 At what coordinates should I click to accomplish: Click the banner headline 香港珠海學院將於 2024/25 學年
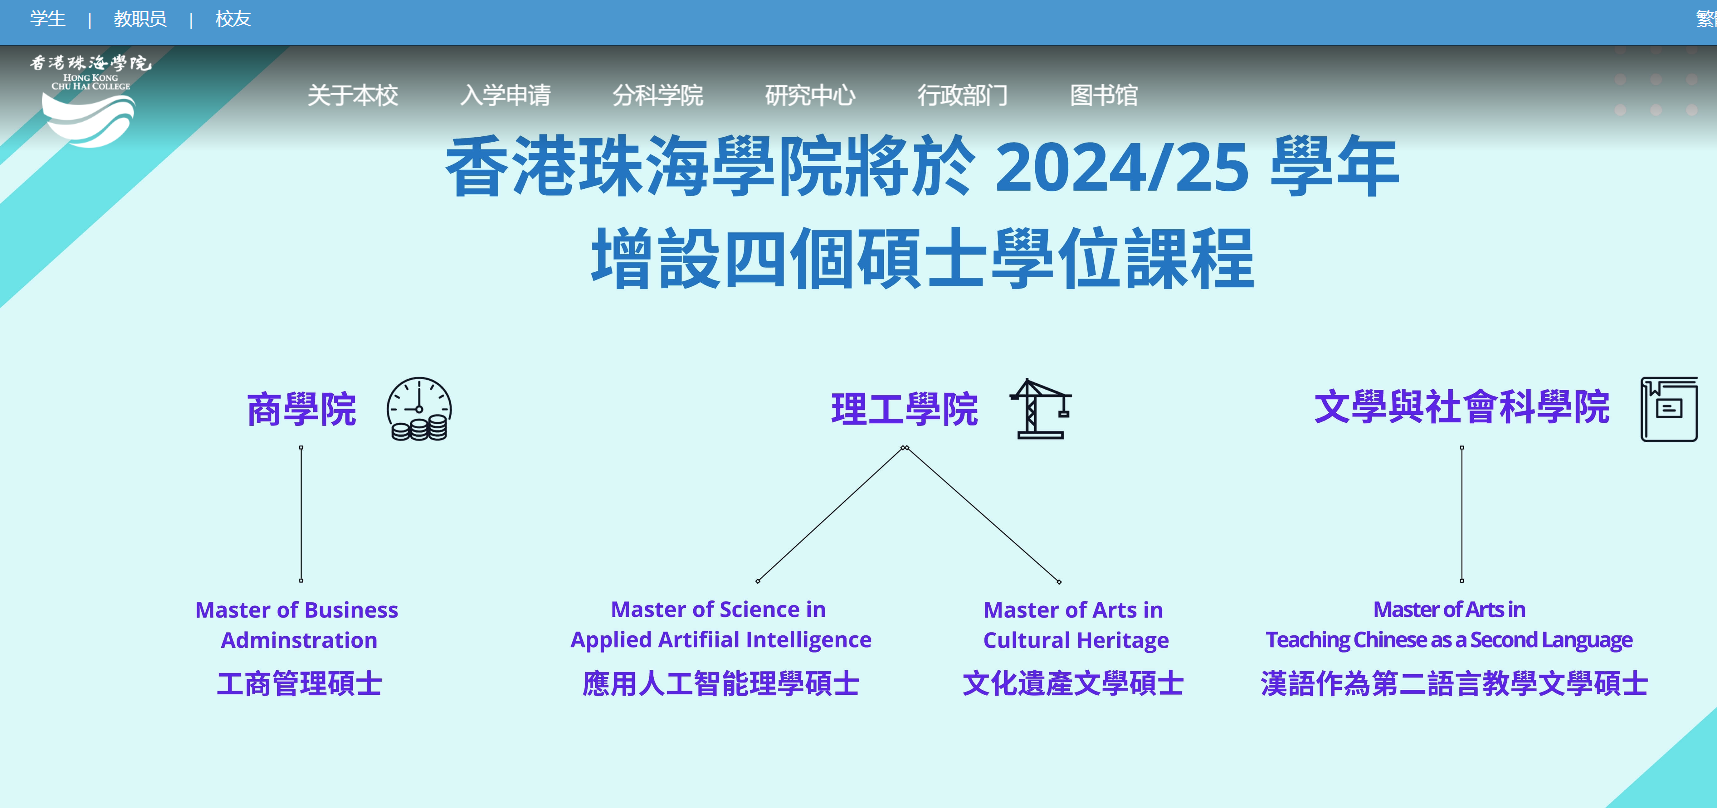point(921,167)
